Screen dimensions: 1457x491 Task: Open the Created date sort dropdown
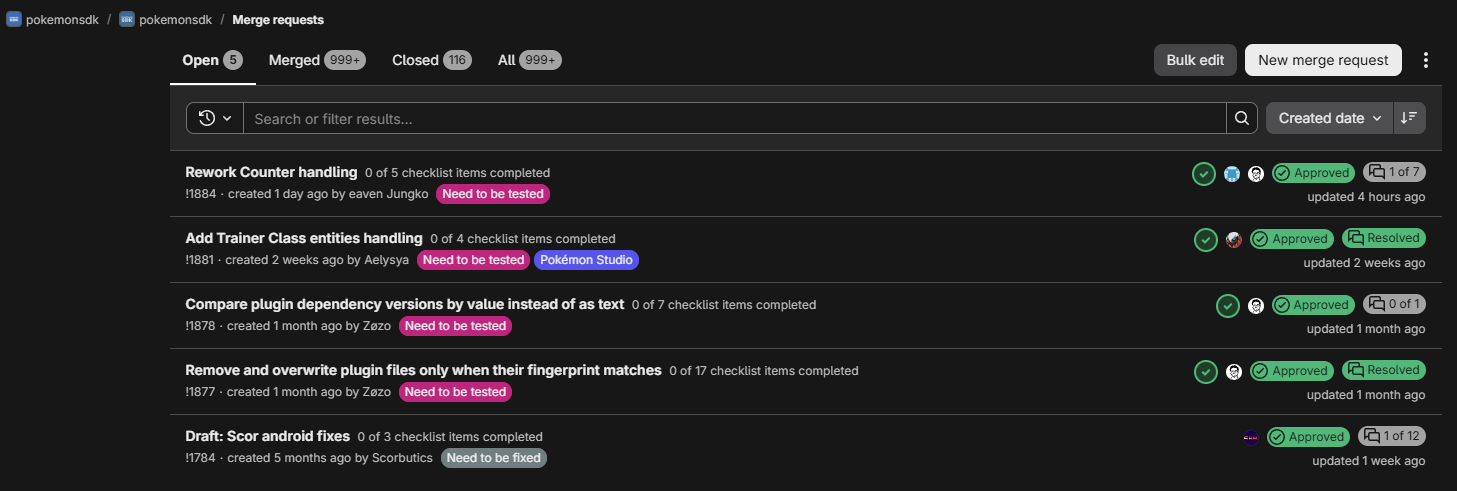[1329, 118]
